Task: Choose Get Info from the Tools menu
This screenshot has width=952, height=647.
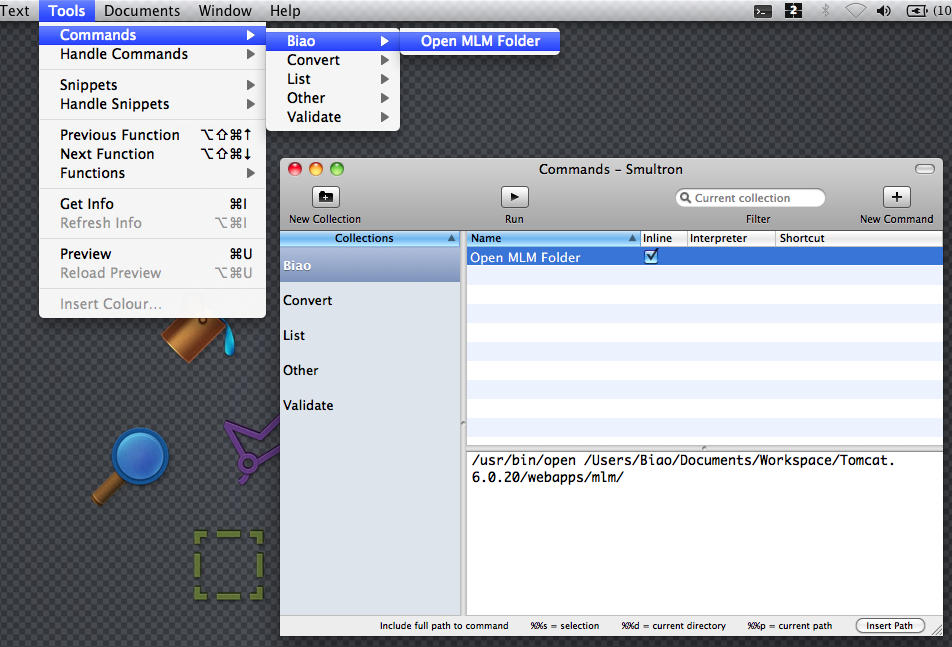Action: click(x=87, y=204)
